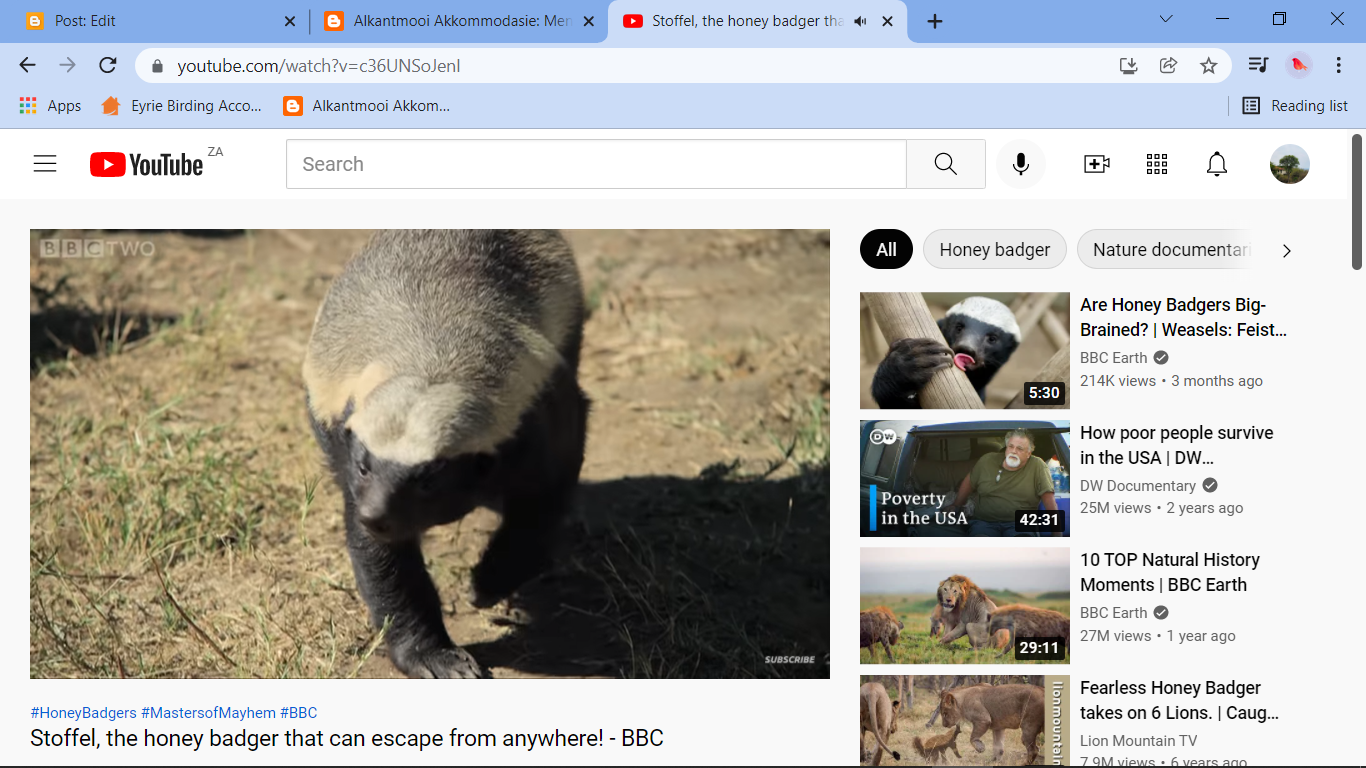Click the address bar URL

(x=319, y=66)
